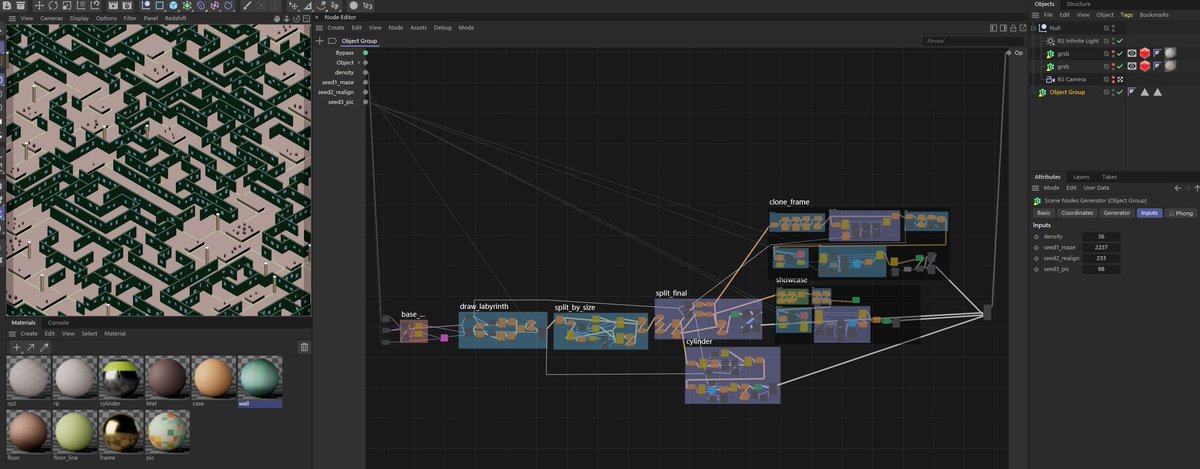Image resolution: width=1200 pixels, height=469 pixels.
Task: Click the viewport orbit rotate icon
Action: [x=296, y=18]
